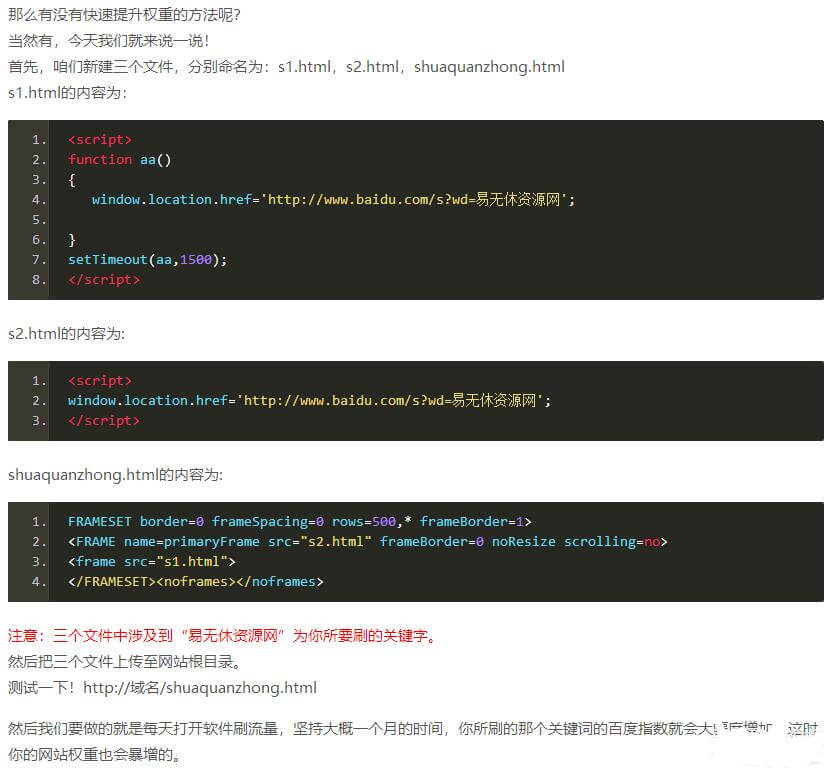The width and height of the screenshot is (825, 768).
Task: Click the line '然后把三个文件上传至网站根目录'
Action: pyautogui.click(x=123, y=661)
